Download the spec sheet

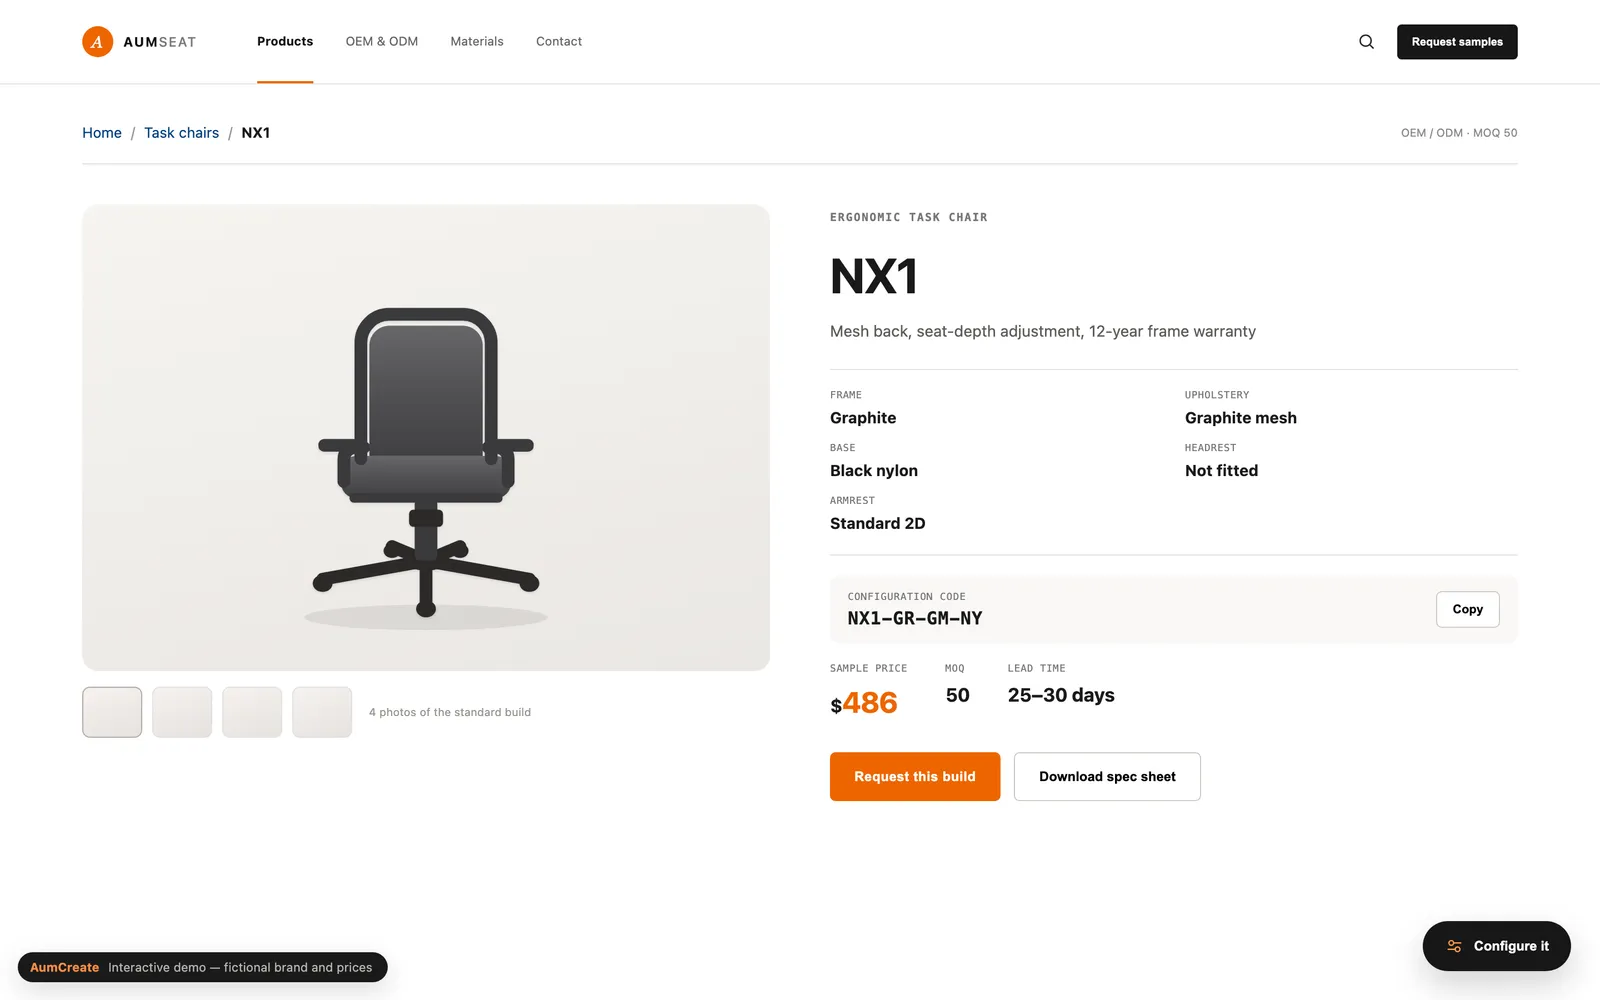click(x=1107, y=776)
